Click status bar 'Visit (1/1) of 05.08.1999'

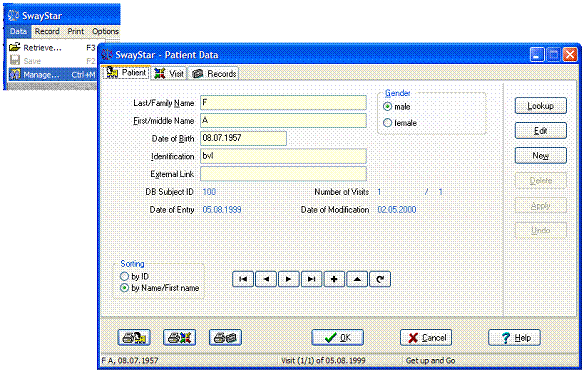[x=323, y=361]
